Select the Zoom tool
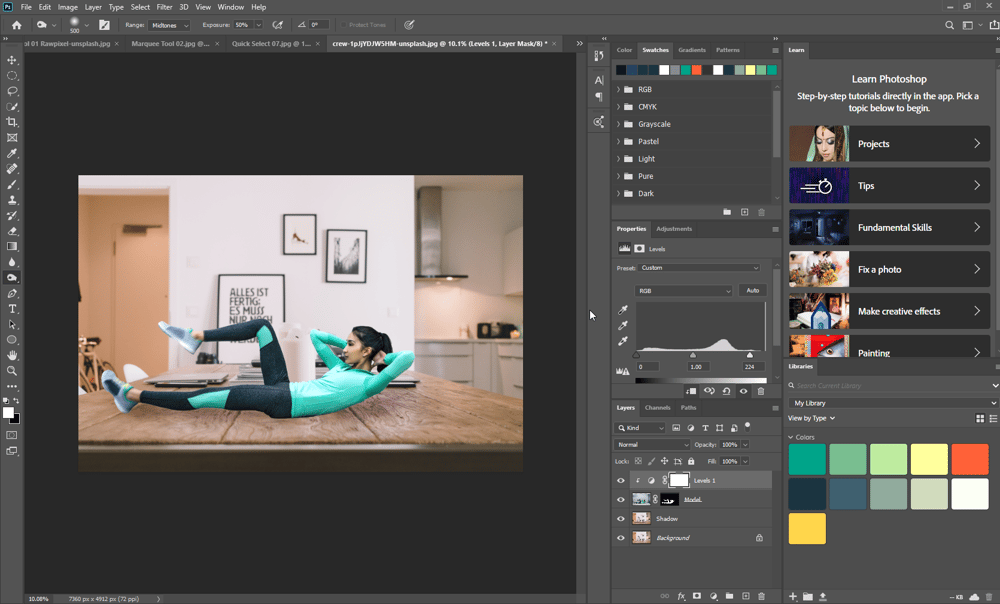The width and height of the screenshot is (1000, 604). (x=13, y=370)
